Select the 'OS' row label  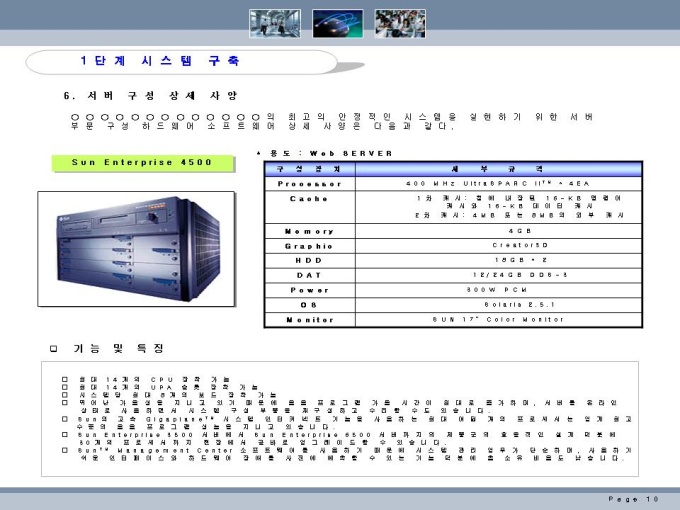[310, 305]
